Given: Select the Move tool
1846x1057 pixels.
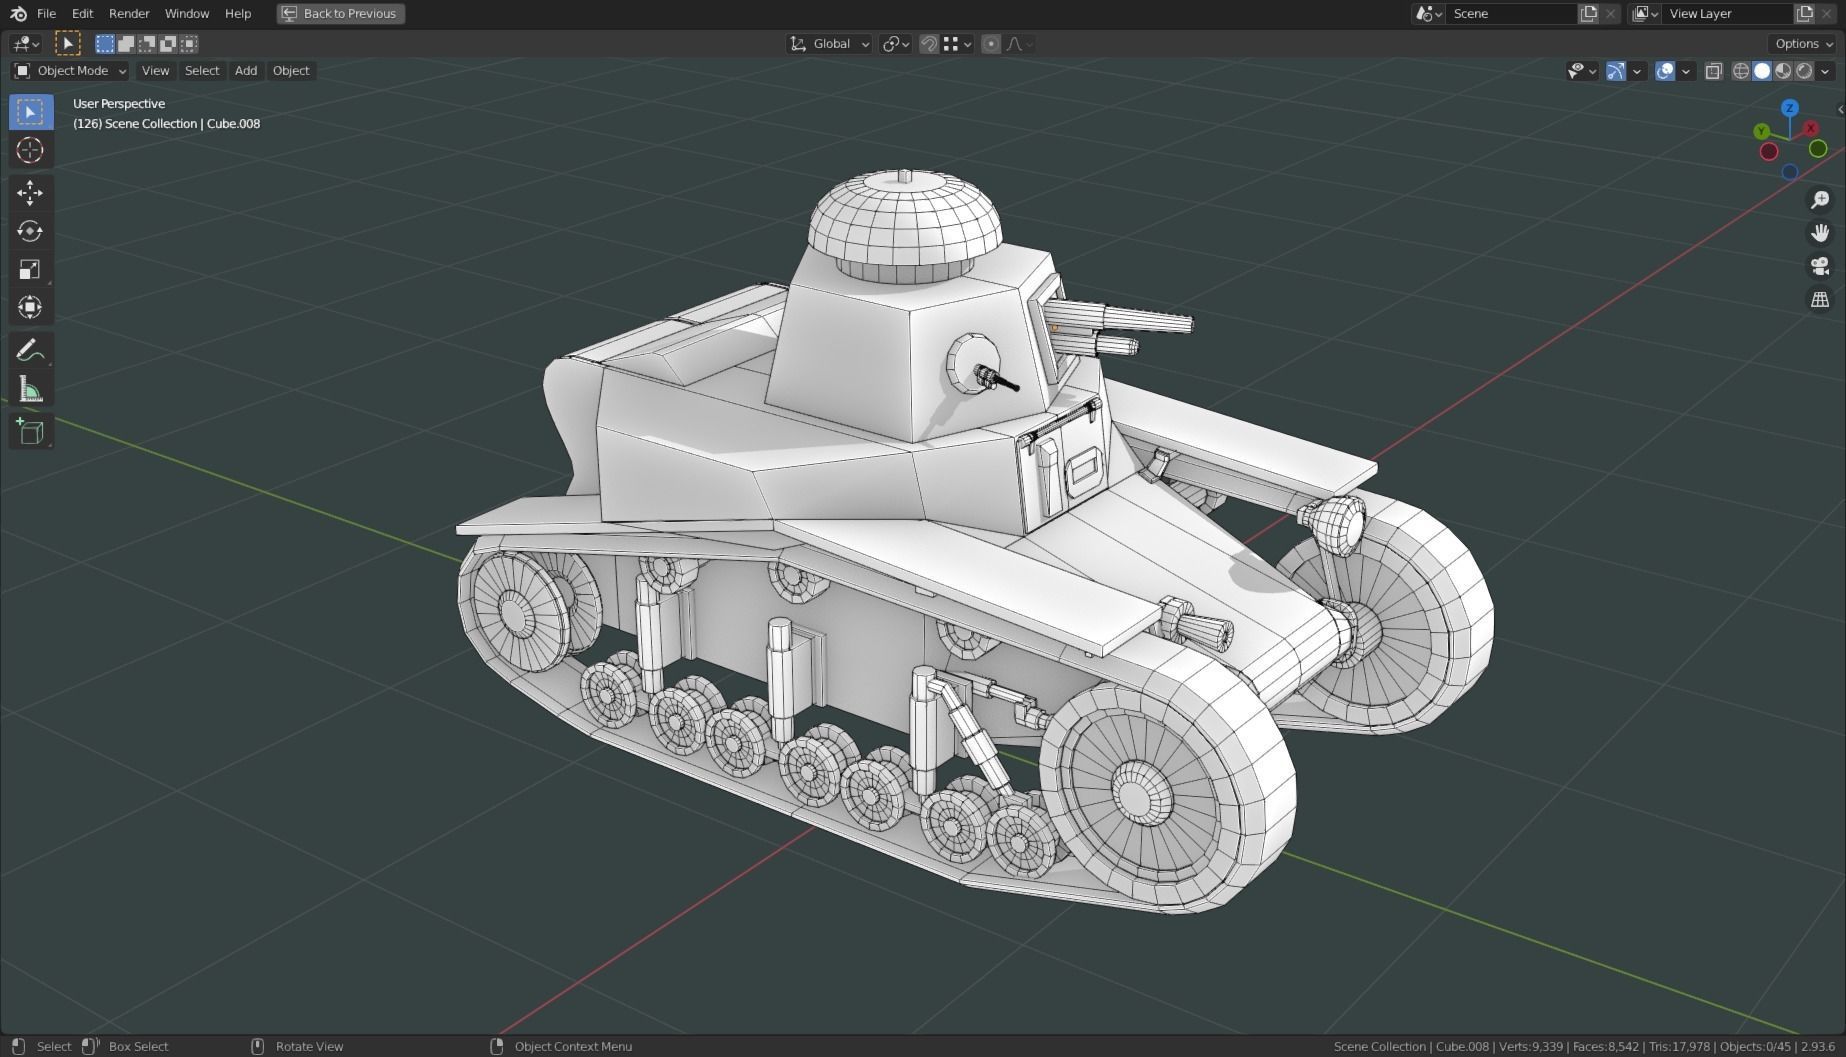Looking at the screenshot, I should click(x=31, y=193).
